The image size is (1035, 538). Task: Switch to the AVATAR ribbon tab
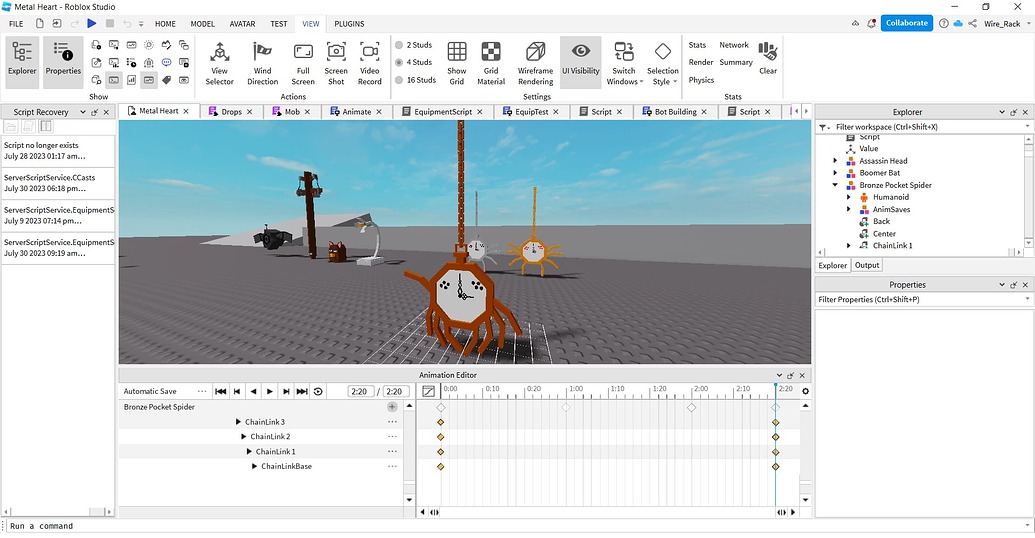pos(242,24)
